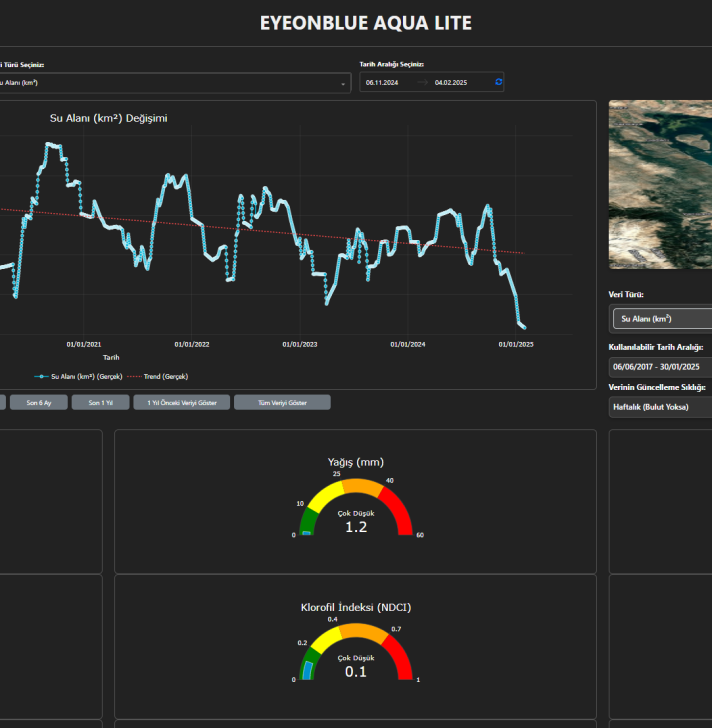Viewport: 712px width, 728px height.
Task: Click the Çok Düşük label in Klorofil gauge
Action: (356, 658)
